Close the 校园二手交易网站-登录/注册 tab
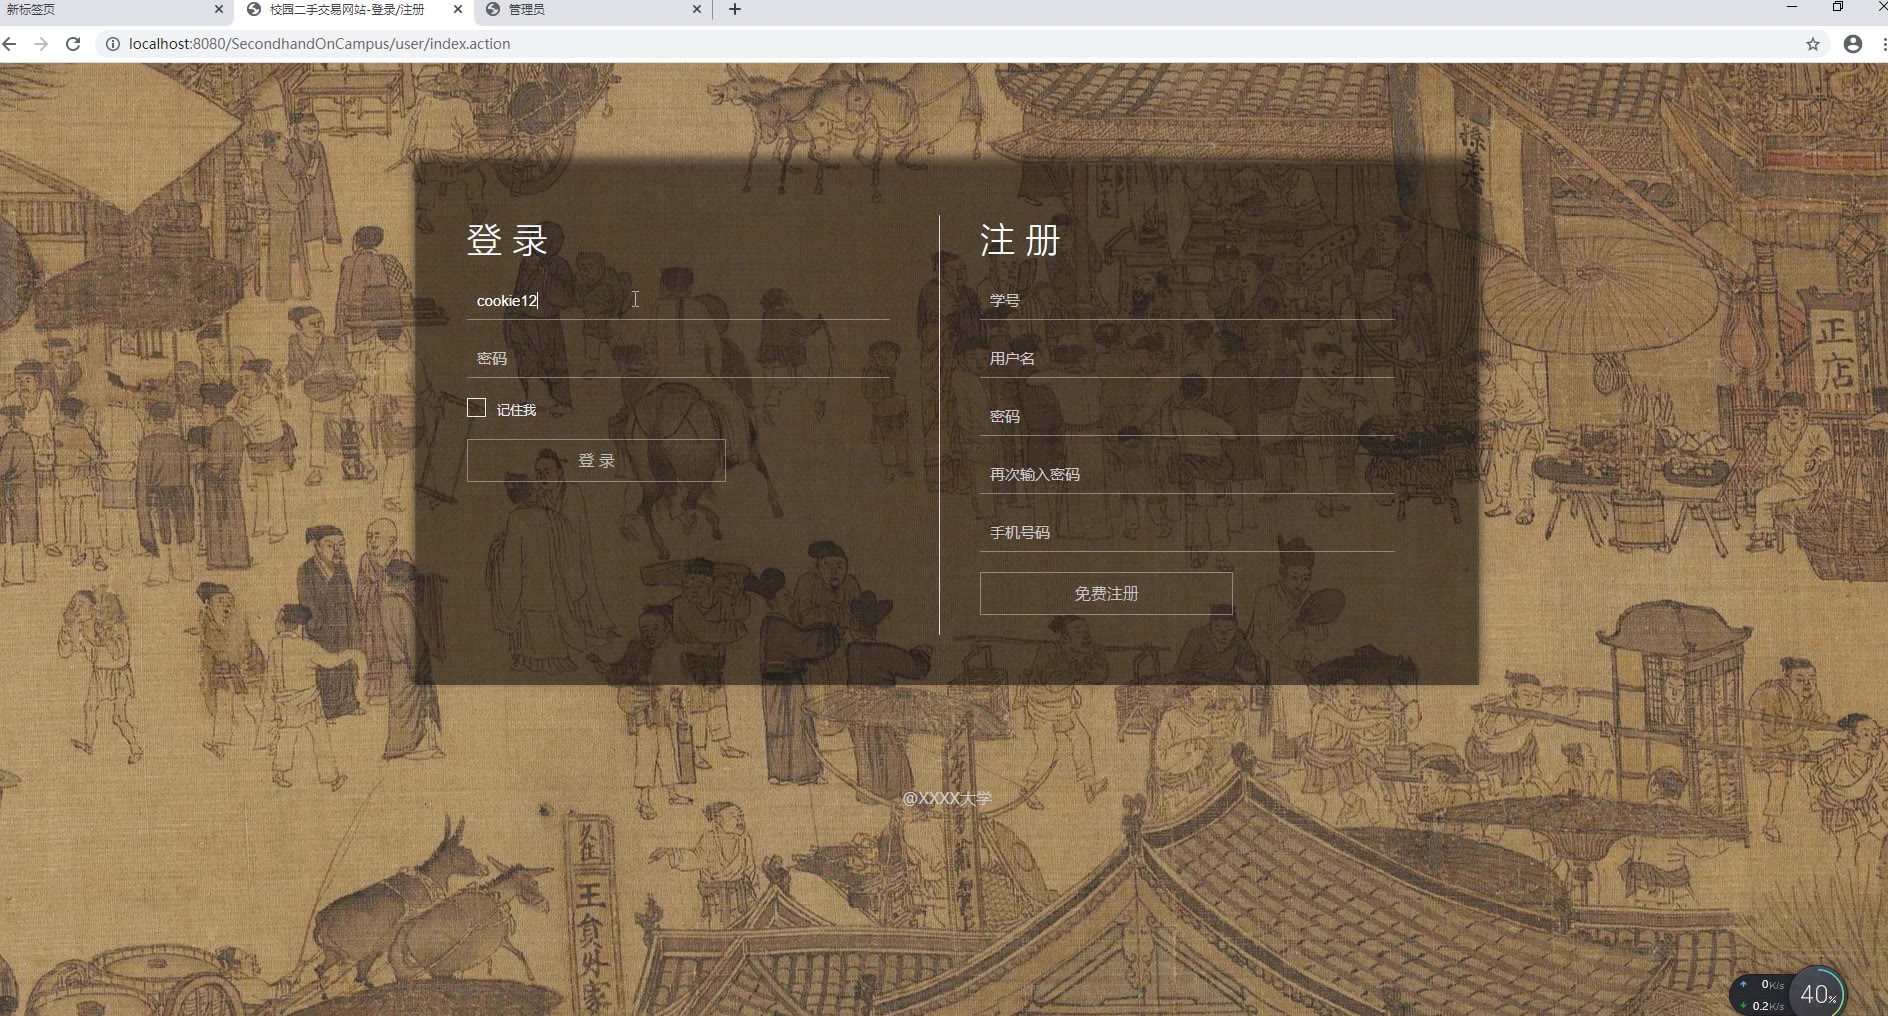Screen dimensions: 1888x1016 (458, 9)
